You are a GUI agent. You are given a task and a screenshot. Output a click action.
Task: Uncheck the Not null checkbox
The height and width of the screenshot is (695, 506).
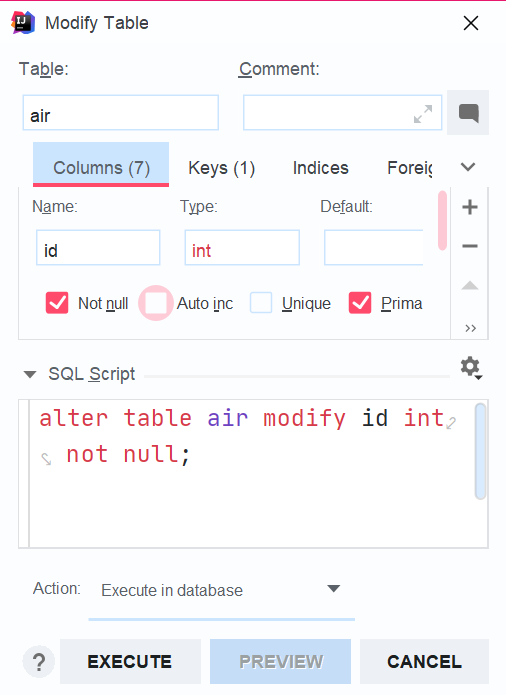tap(57, 303)
